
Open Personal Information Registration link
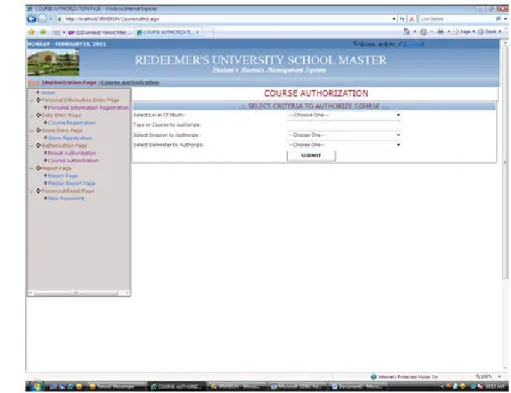click(x=88, y=108)
